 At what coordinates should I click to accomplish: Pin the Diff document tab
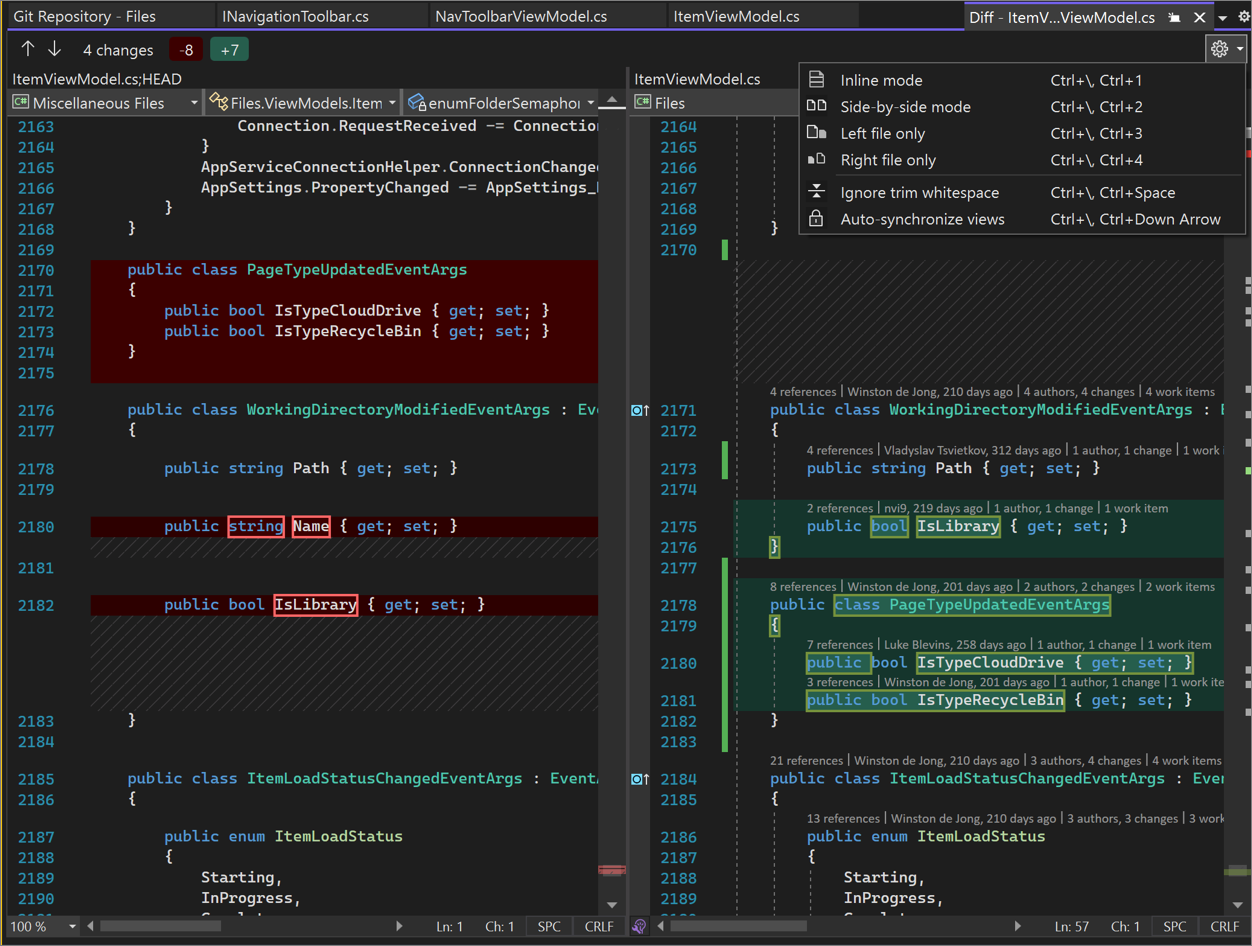pos(1172,16)
